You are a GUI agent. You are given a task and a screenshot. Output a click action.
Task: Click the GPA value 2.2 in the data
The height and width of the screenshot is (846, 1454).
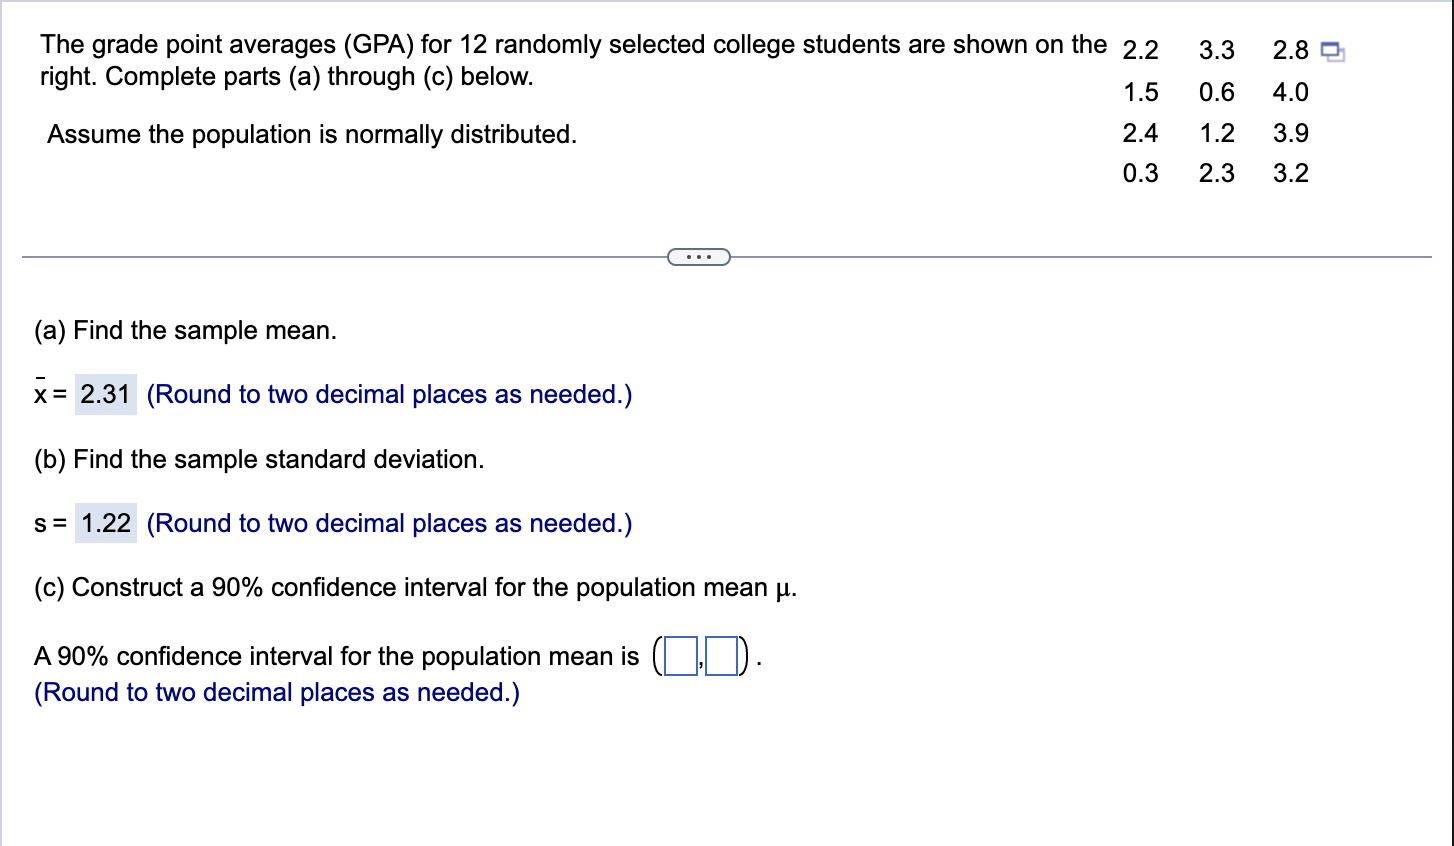1140,50
